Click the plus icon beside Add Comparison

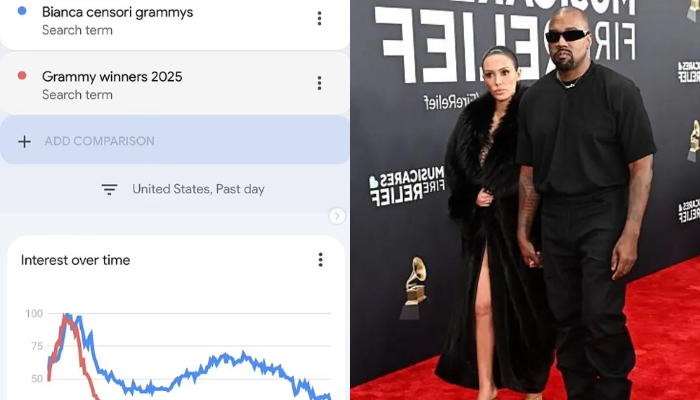click(x=25, y=142)
